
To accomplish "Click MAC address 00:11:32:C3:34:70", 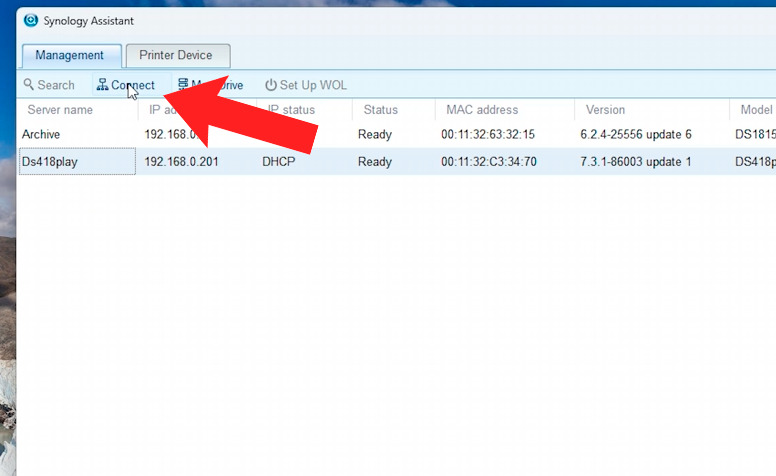I will (x=489, y=162).
